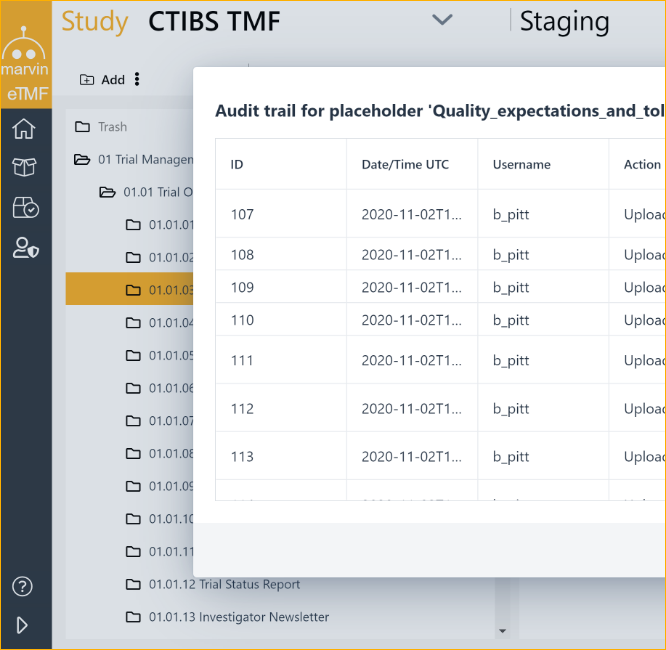Click the Date/Time UTC column header
This screenshot has width=666, height=650.
pos(405,165)
